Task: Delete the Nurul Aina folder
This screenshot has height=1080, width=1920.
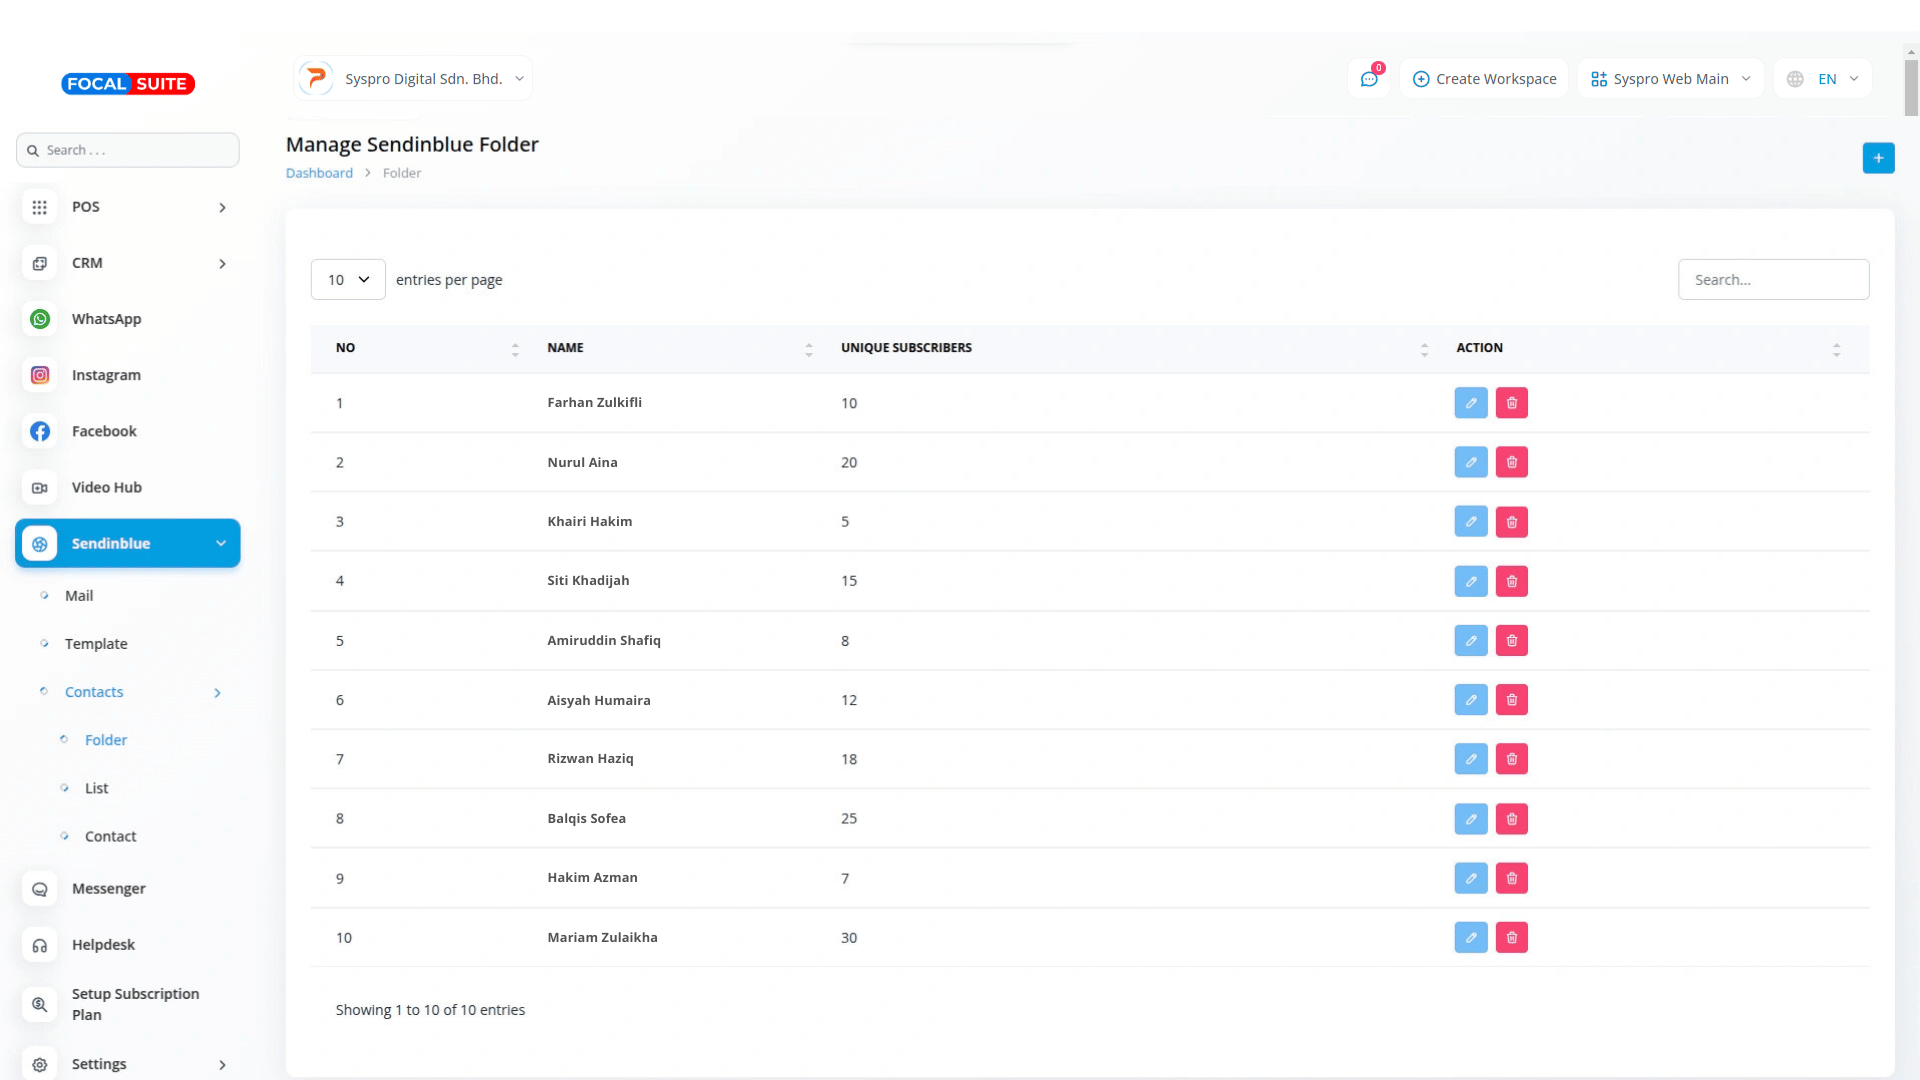Action: tap(1511, 462)
